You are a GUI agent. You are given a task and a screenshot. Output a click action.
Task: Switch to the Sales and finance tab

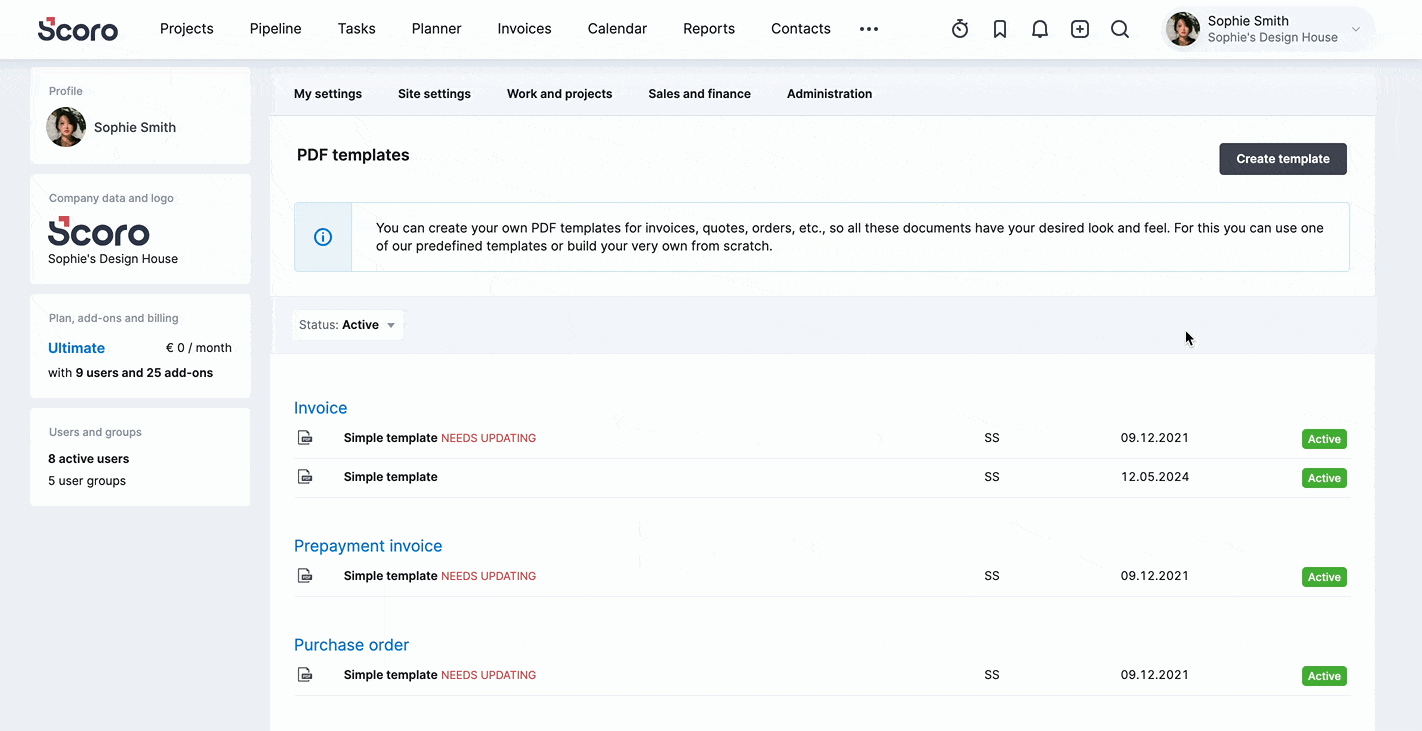tap(699, 94)
